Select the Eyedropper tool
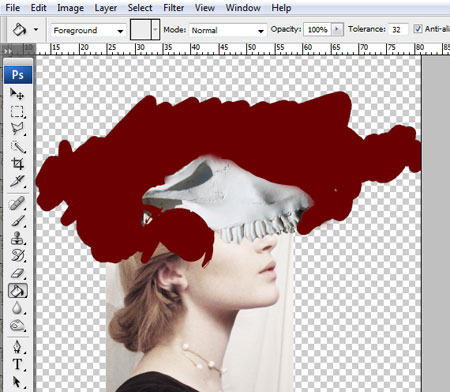The image size is (450, 392). (17, 181)
